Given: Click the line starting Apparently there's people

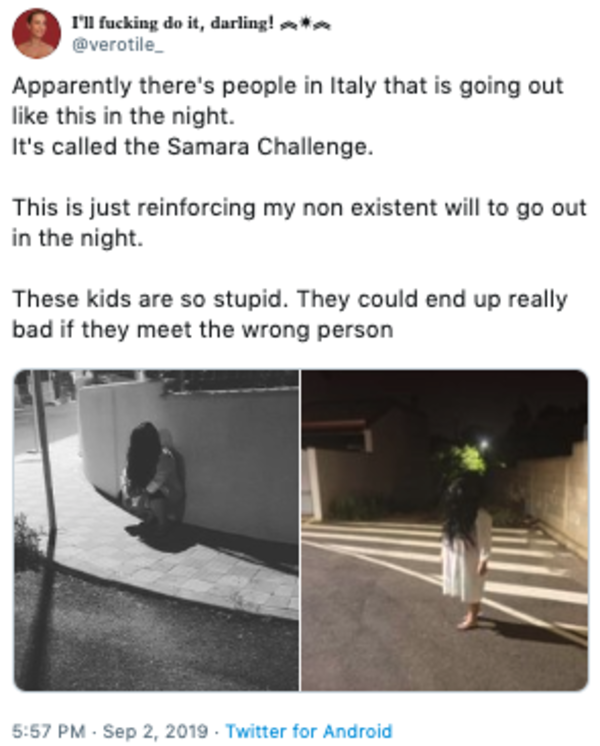Looking at the screenshot, I should 287,86.
